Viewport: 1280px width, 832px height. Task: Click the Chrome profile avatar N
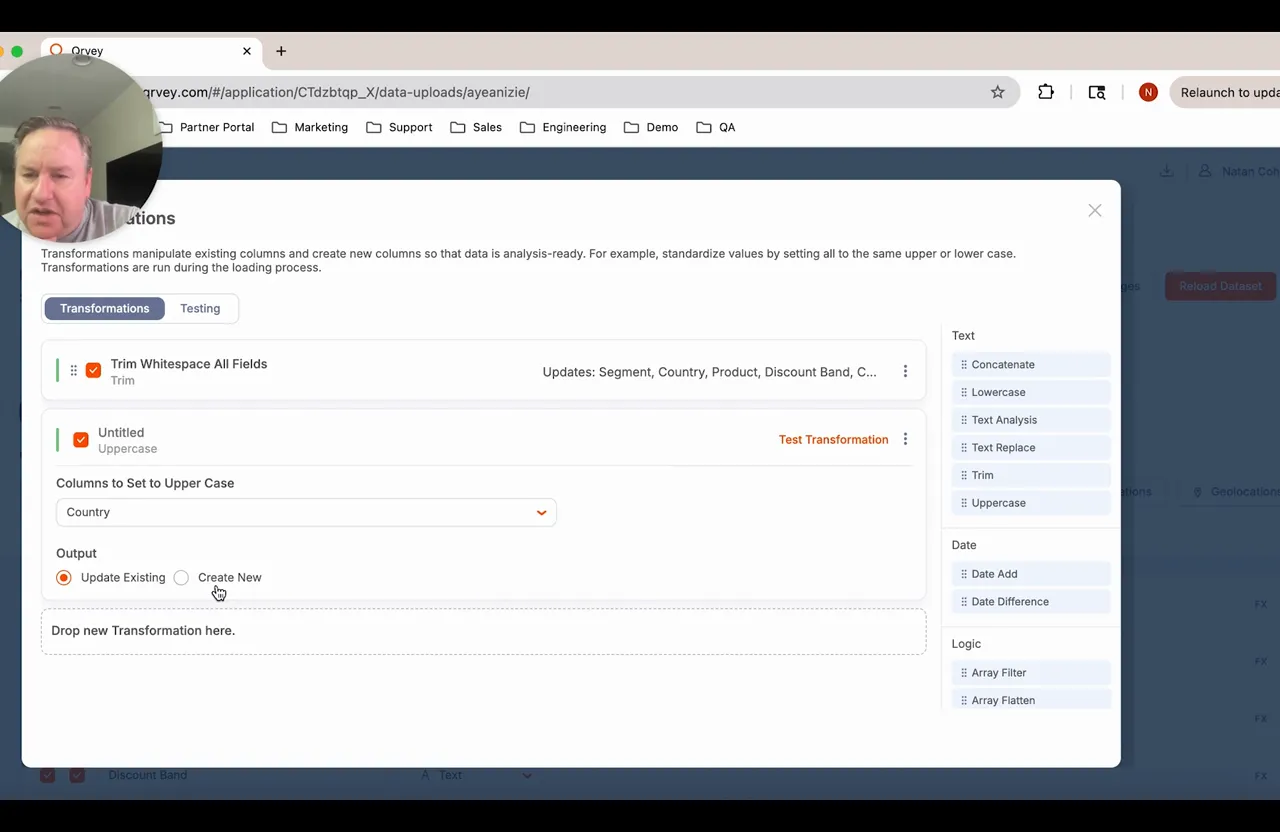pyautogui.click(x=1148, y=92)
